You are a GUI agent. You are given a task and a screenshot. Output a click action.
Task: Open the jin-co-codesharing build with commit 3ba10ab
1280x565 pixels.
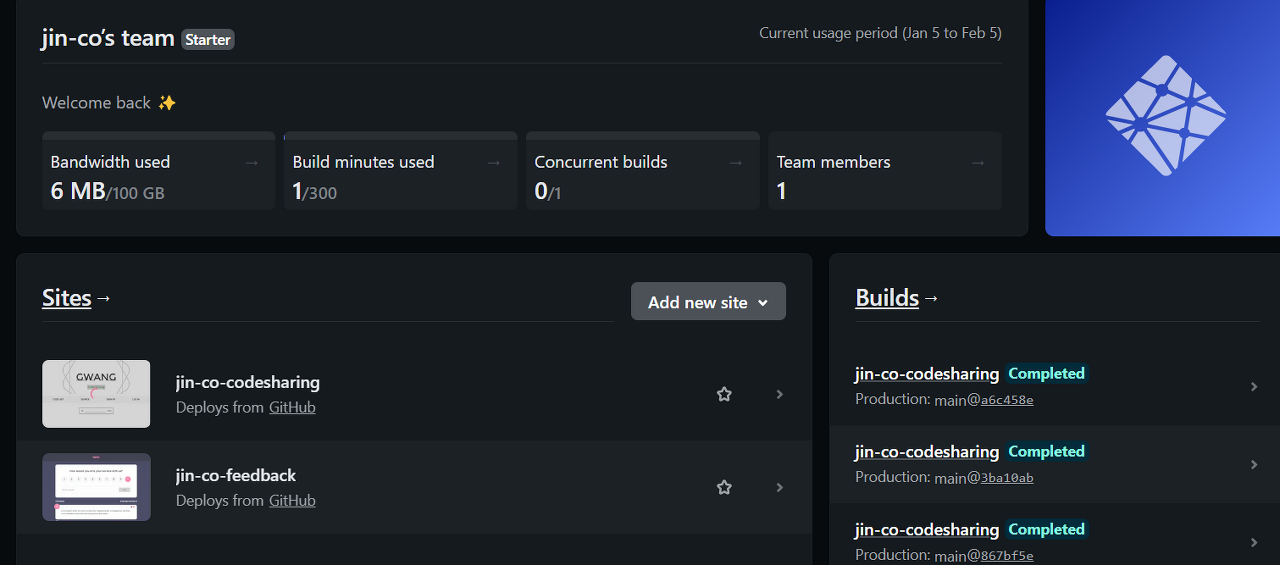coord(927,451)
